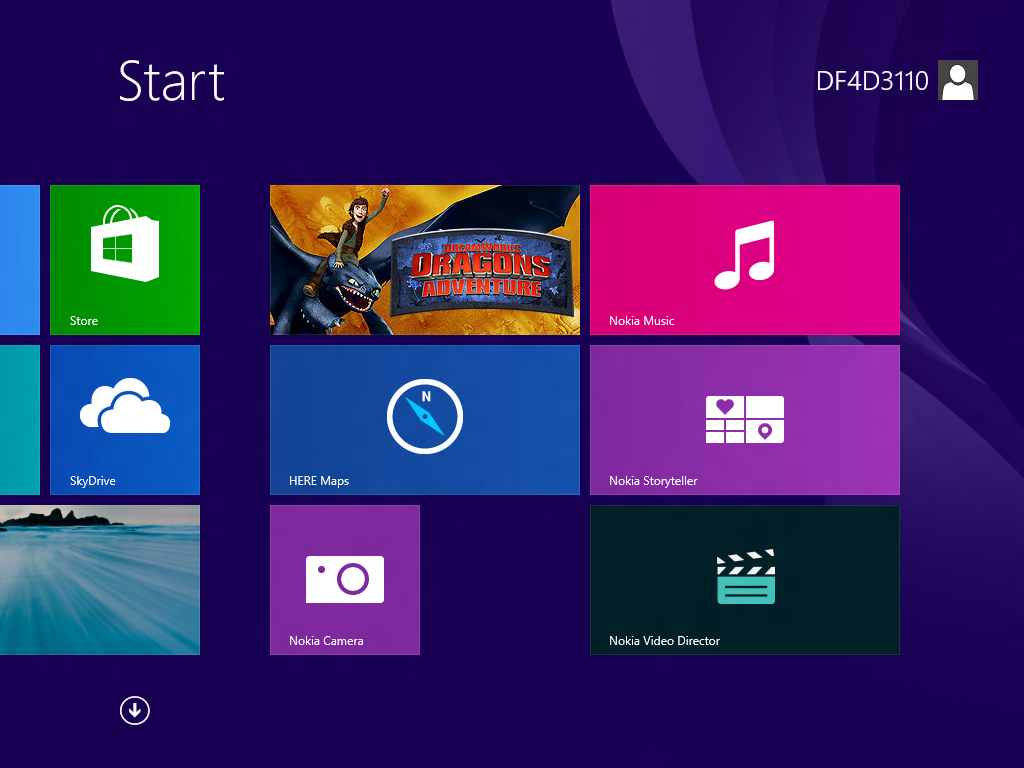Viewport: 1024px width, 768px height.
Task: Open the beach photo desktop tile
Action: click(100, 580)
